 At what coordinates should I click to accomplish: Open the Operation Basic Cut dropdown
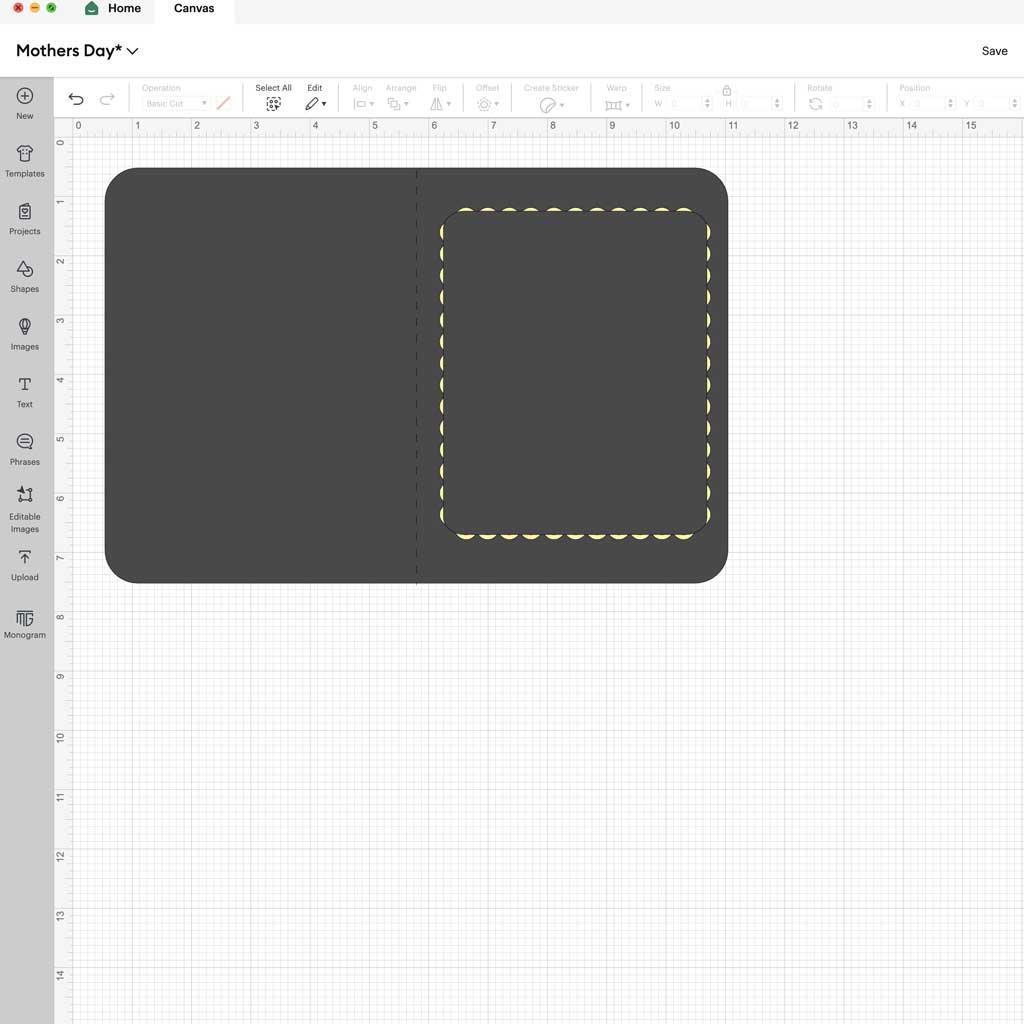click(176, 103)
